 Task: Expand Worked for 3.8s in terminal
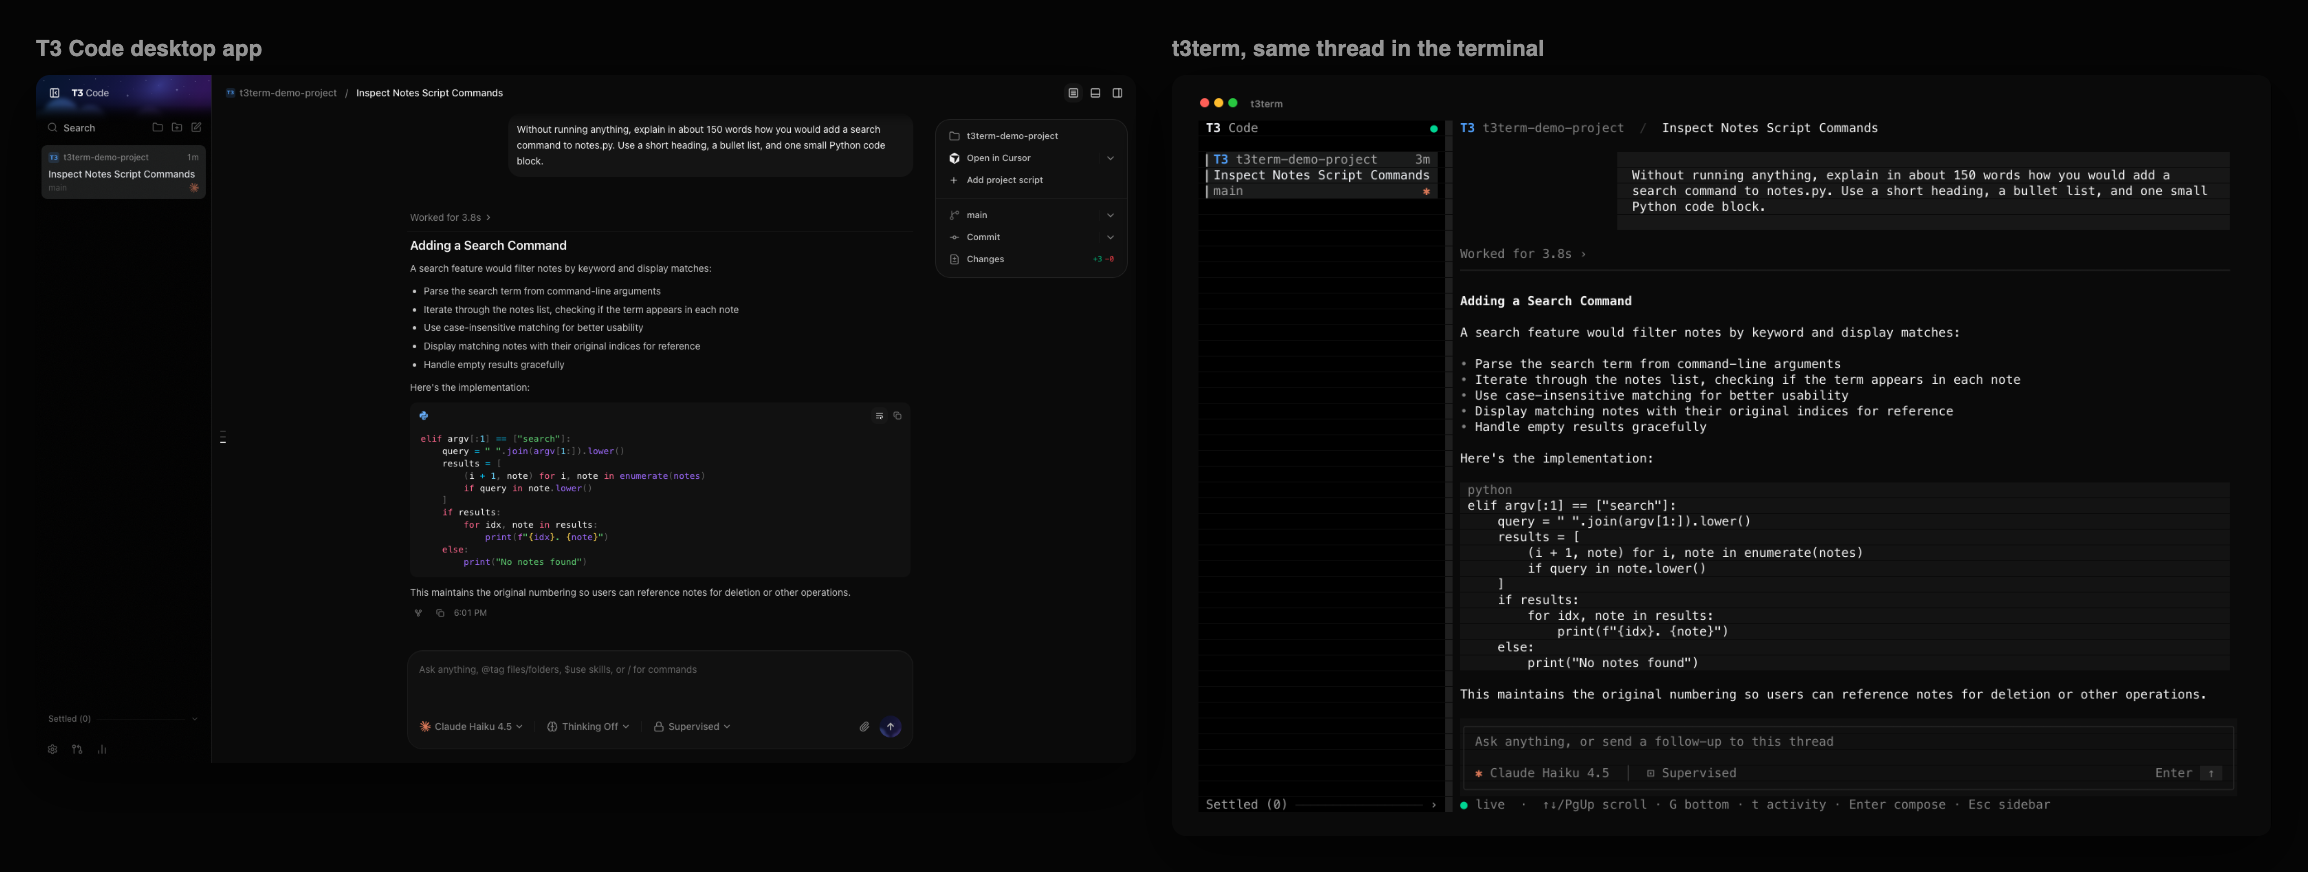1522,254
